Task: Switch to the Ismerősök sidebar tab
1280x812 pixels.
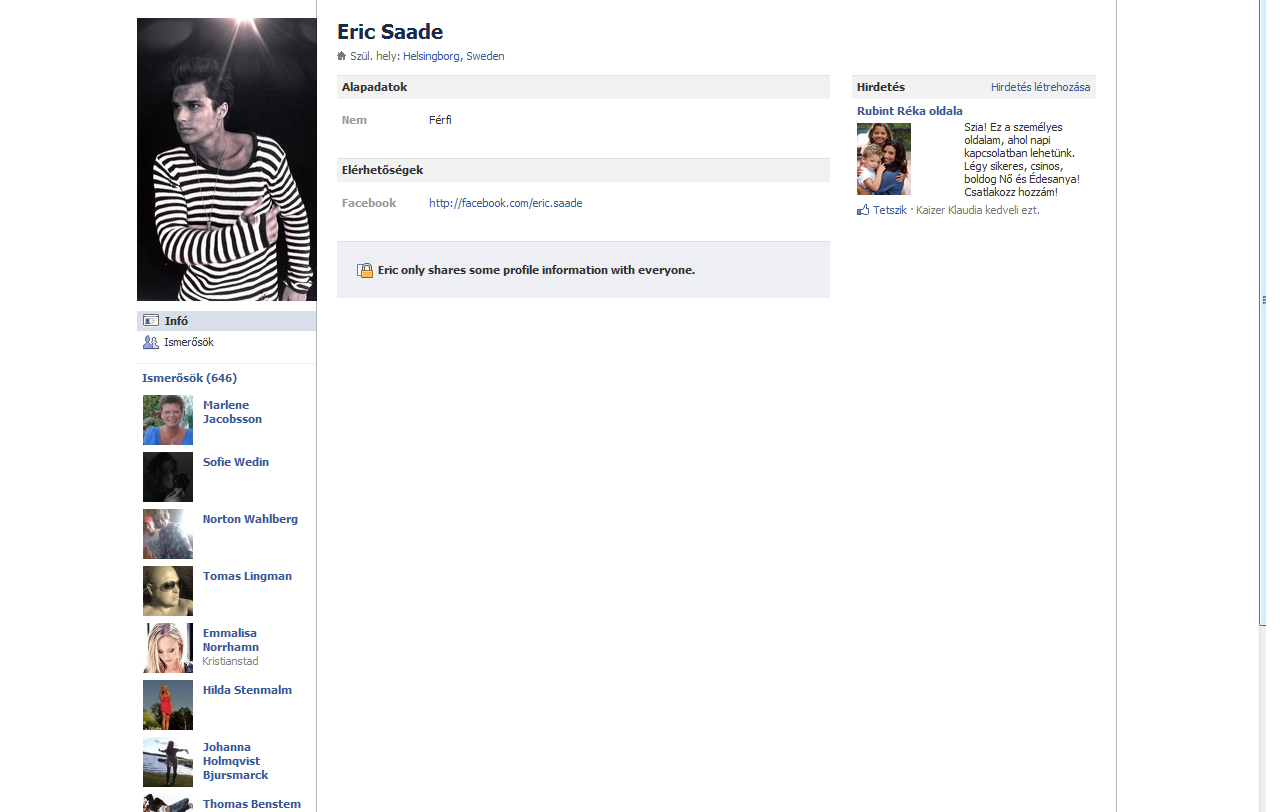Action: (189, 342)
